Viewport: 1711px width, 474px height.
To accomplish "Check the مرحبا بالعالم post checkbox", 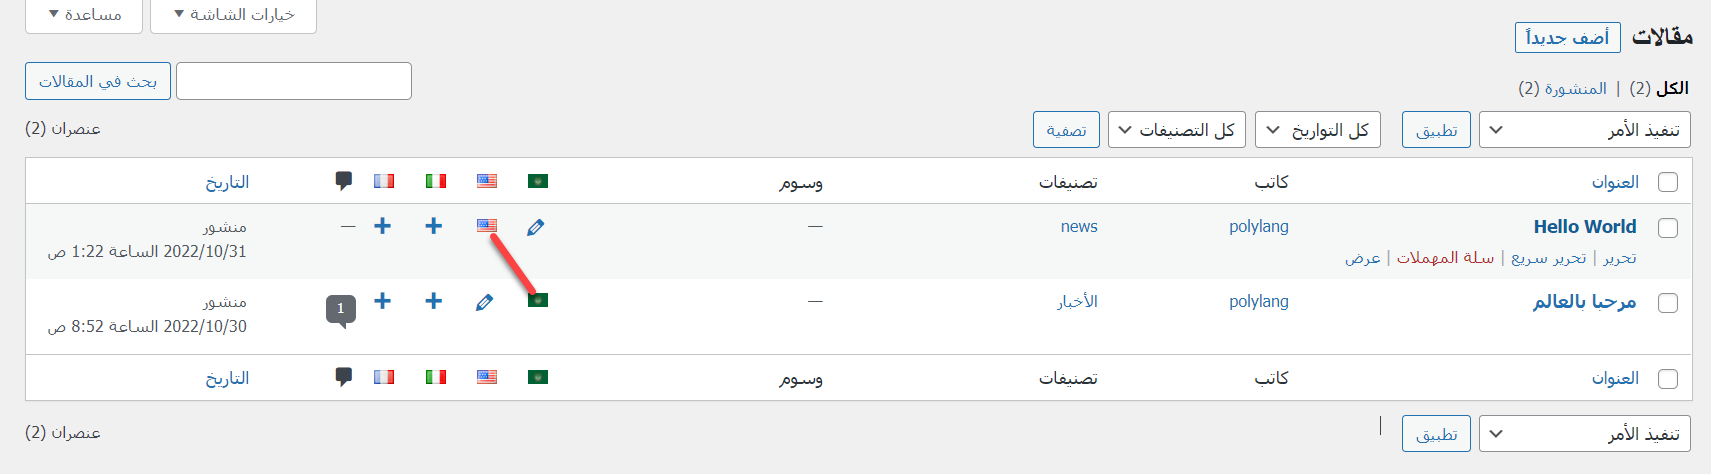I will tap(1668, 303).
